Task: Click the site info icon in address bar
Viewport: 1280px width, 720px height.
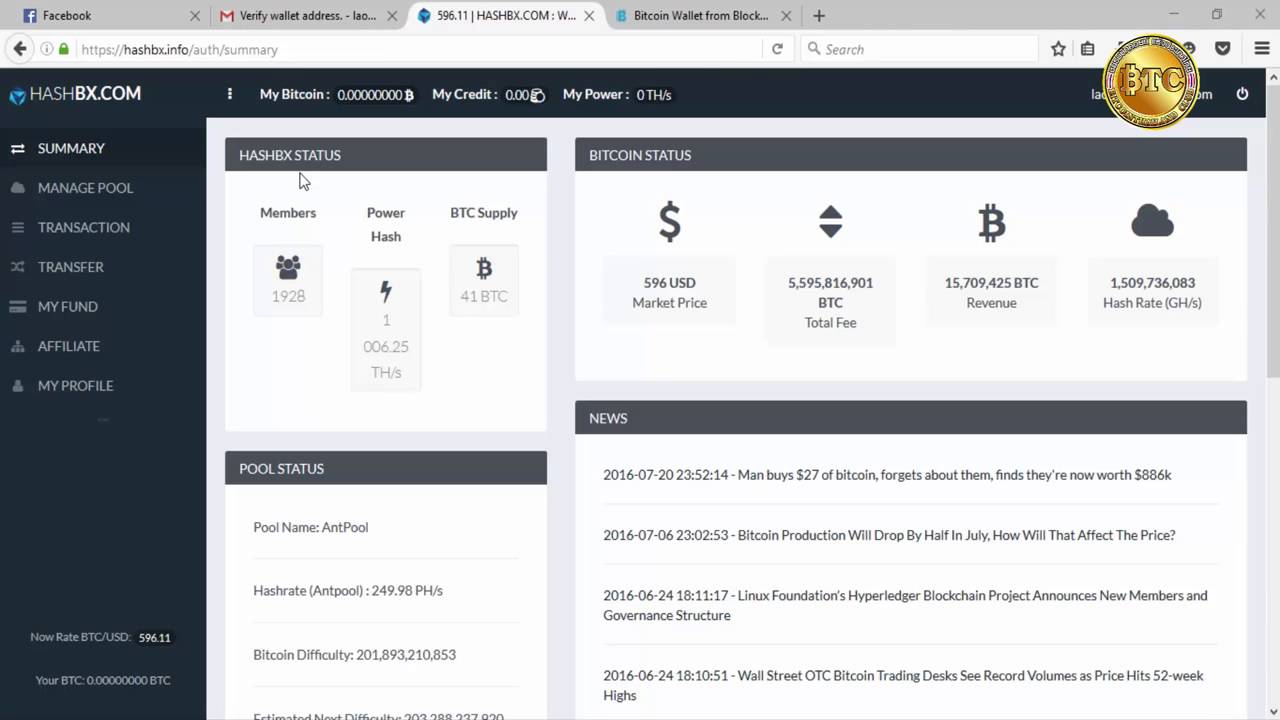Action: coord(47,49)
